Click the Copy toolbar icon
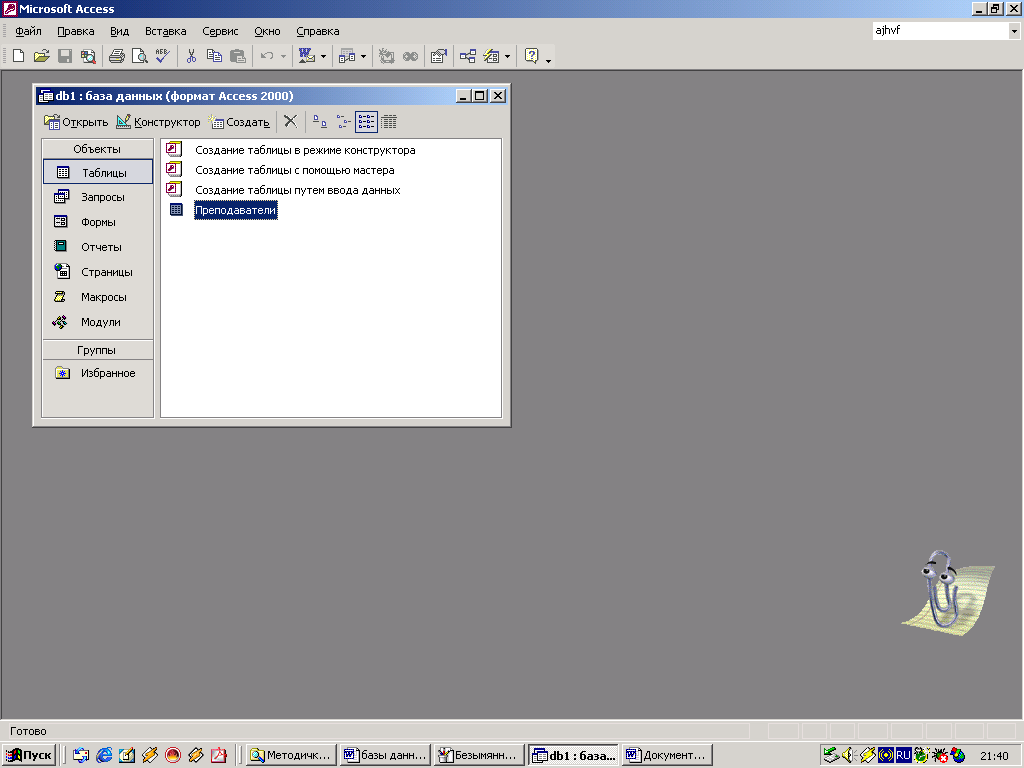1024x768 pixels. pyautogui.click(x=214, y=56)
